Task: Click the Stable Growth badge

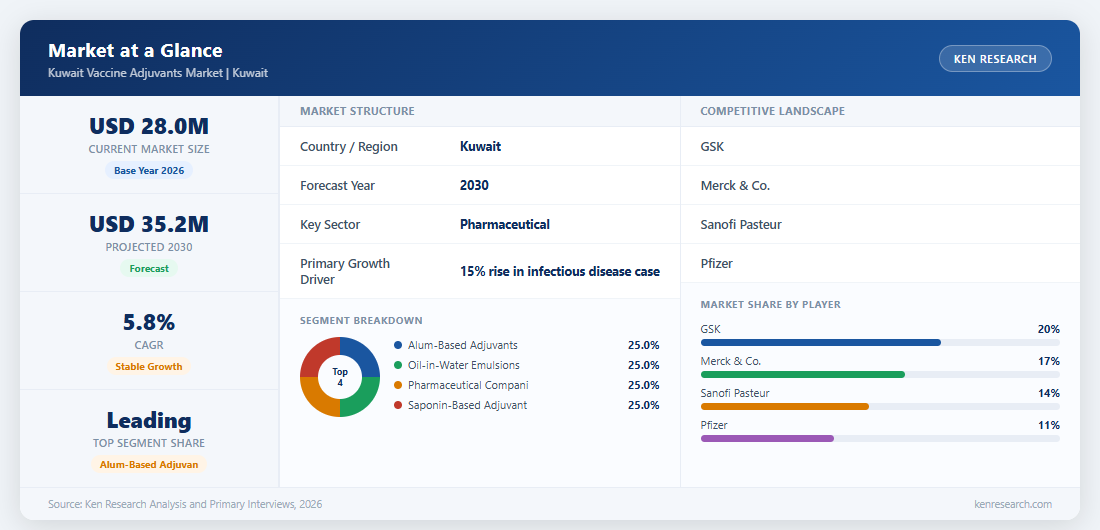Action: pyautogui.click(x=149, y=366)
